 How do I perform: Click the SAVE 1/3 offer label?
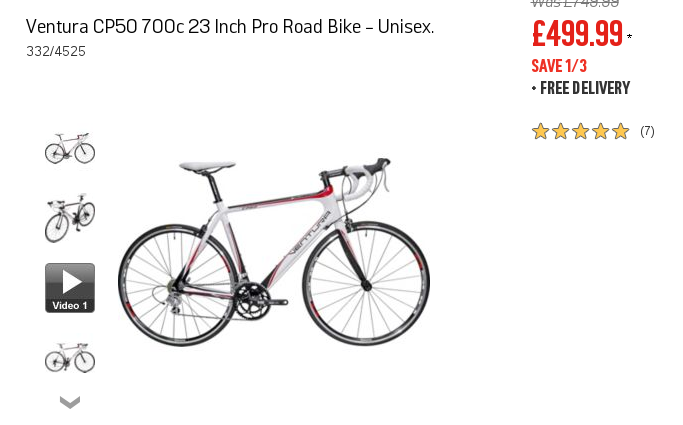click(559, 66)
